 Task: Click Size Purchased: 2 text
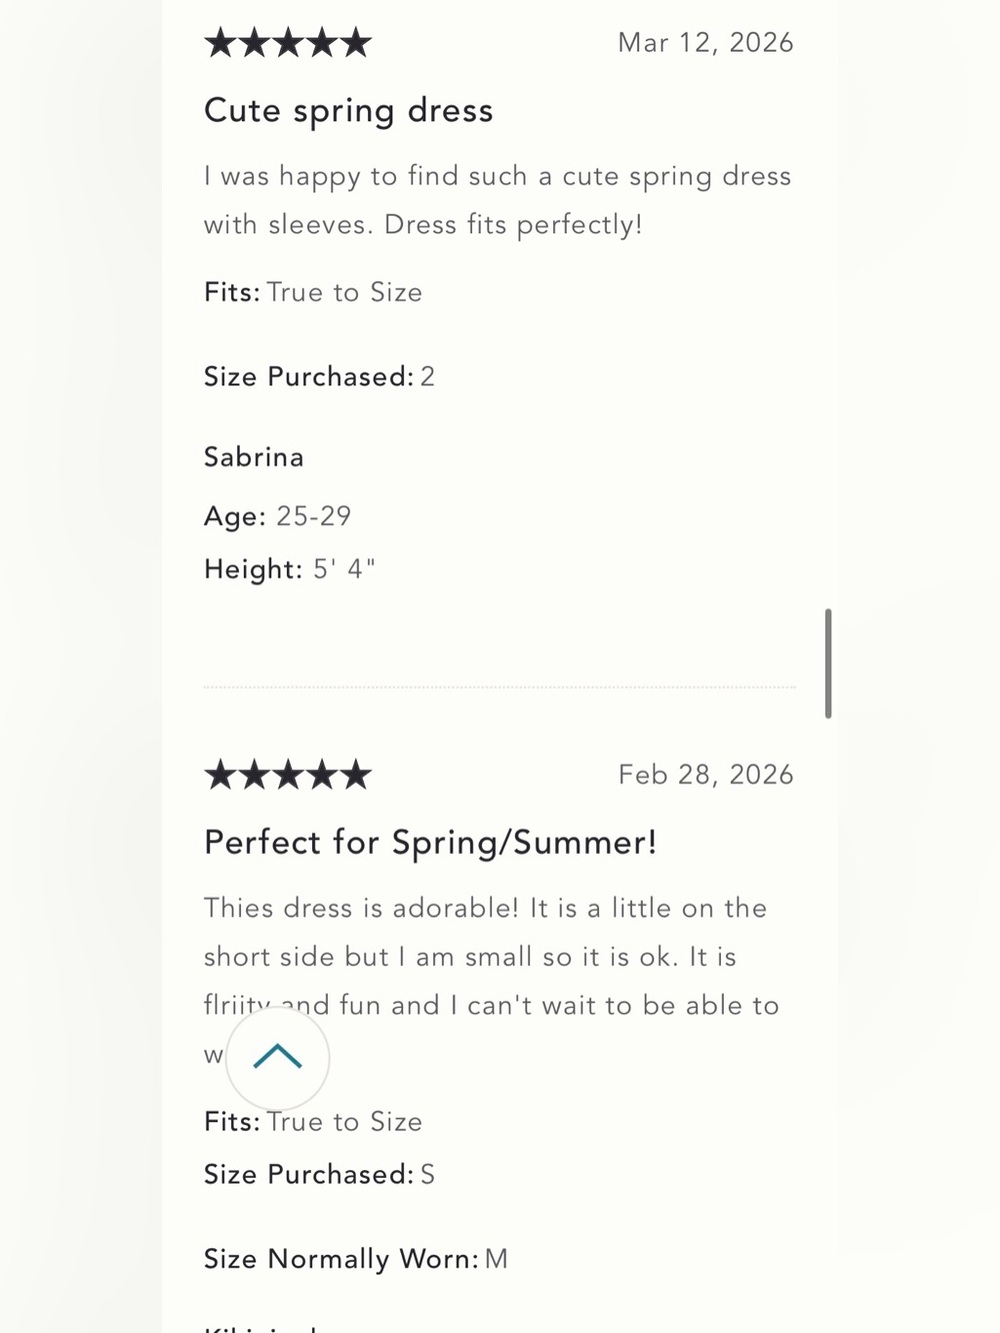[x=319, y=377]
